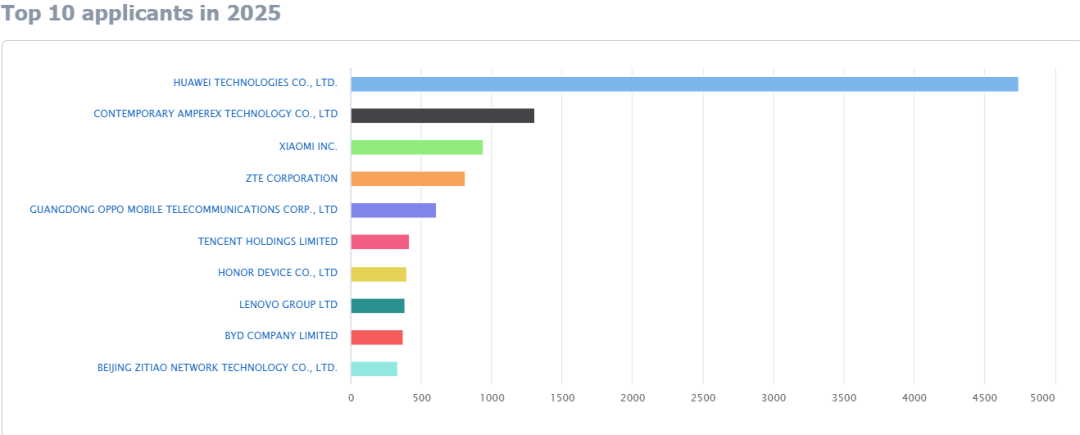Click the Tencent Holdings Limited label

[268, 242]
